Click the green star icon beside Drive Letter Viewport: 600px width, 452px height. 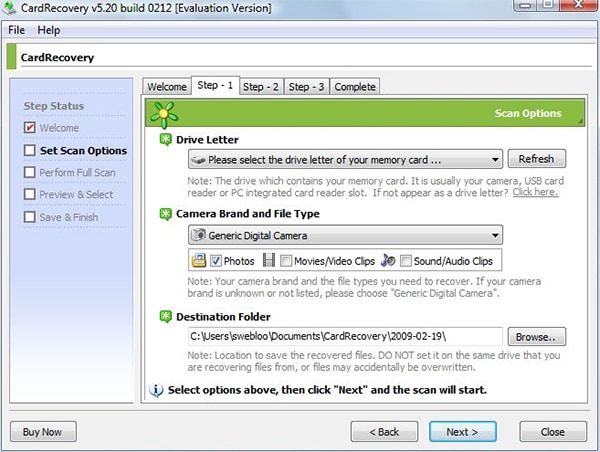165,140
